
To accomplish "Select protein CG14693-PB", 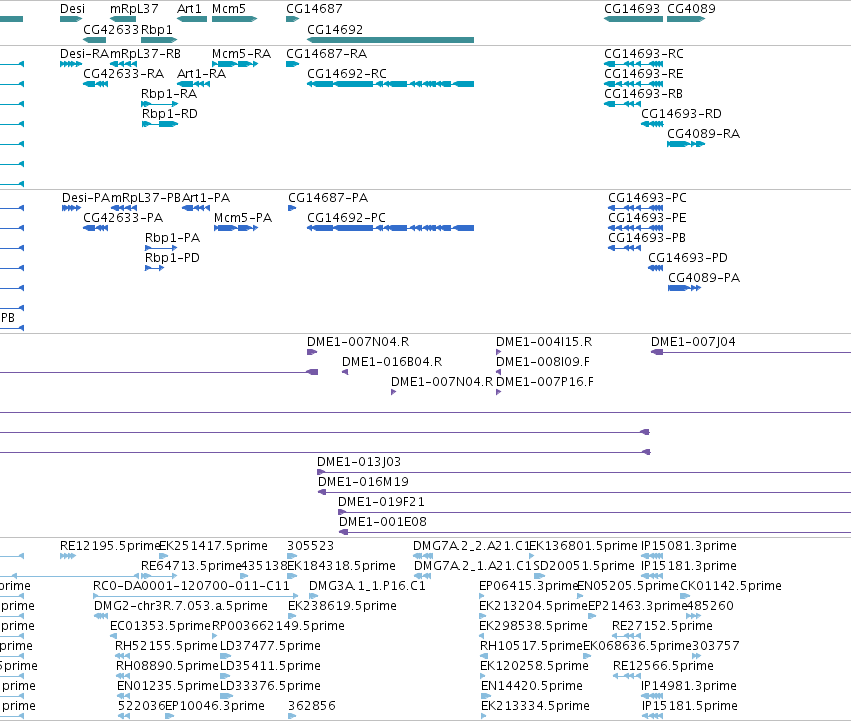I will [x=646, y=238].
